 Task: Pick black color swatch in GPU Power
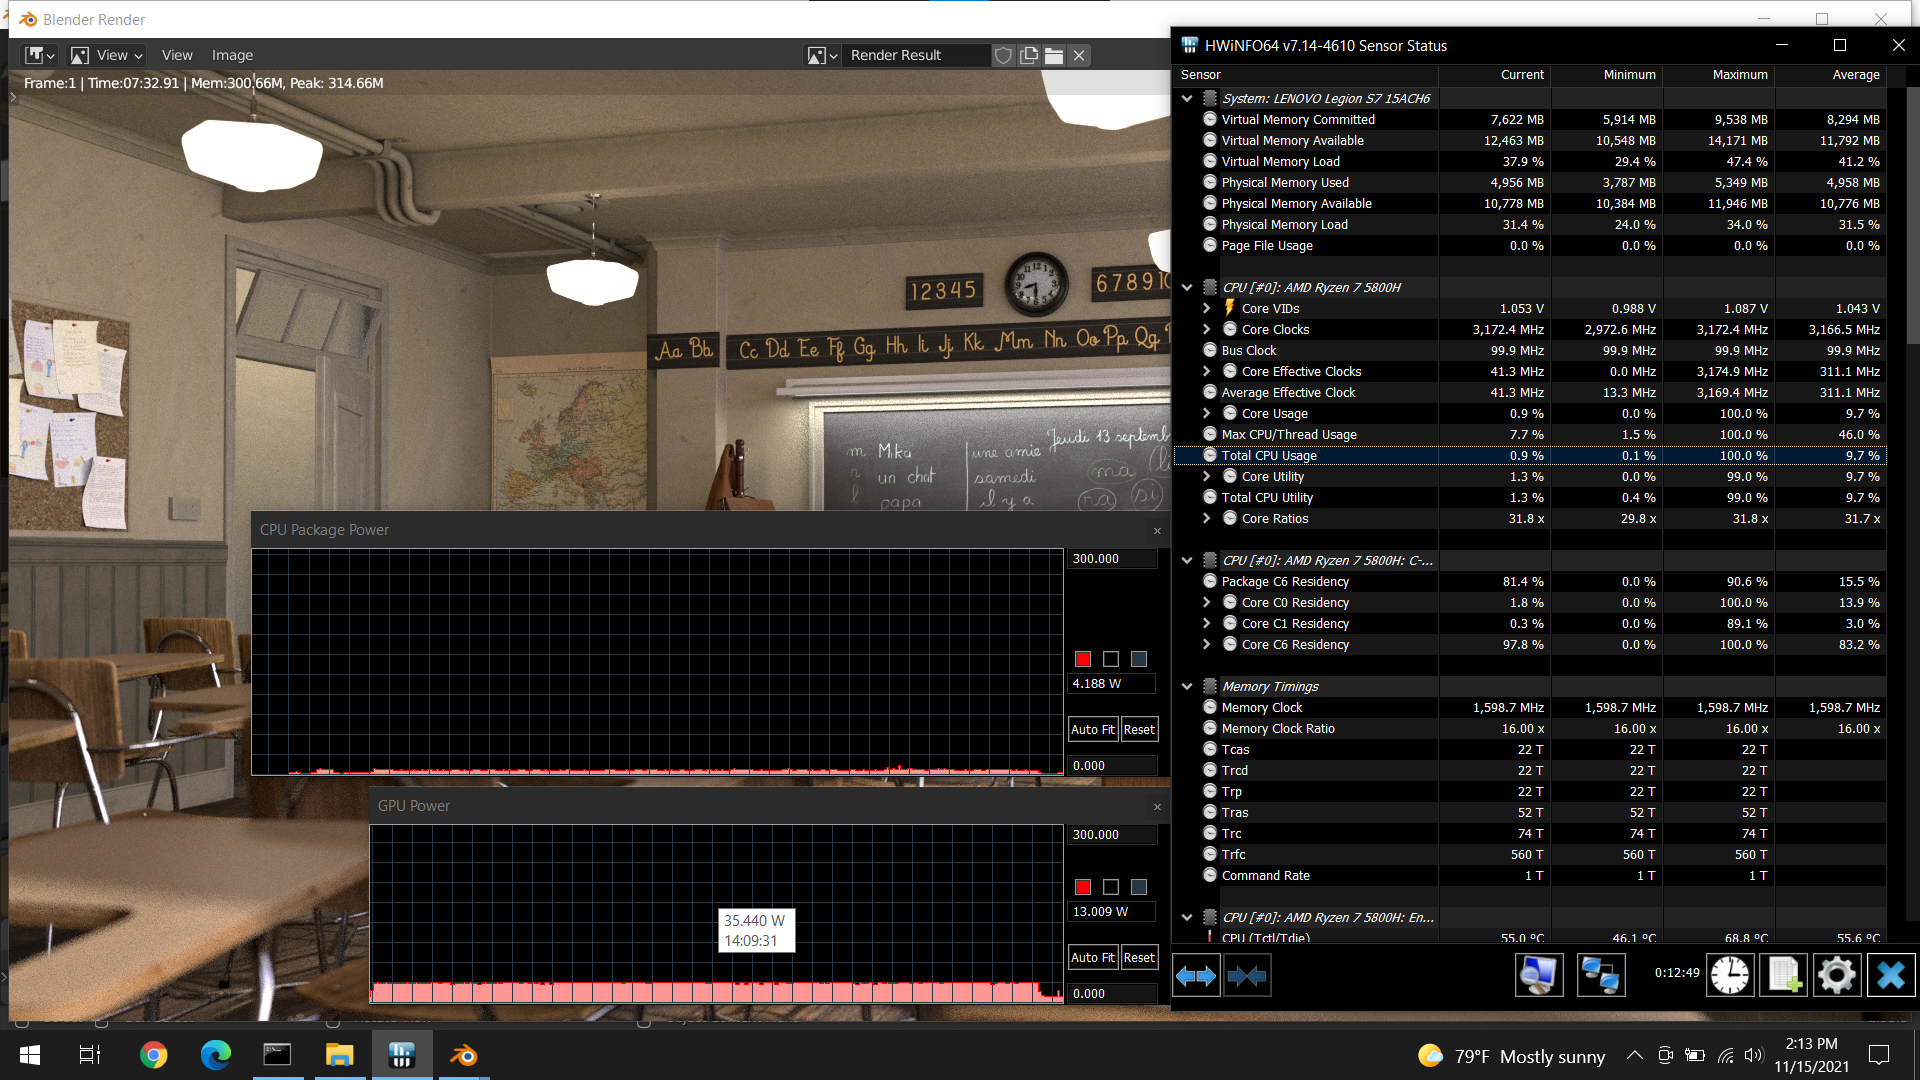pyautogui.click(x=1111, y=887)
